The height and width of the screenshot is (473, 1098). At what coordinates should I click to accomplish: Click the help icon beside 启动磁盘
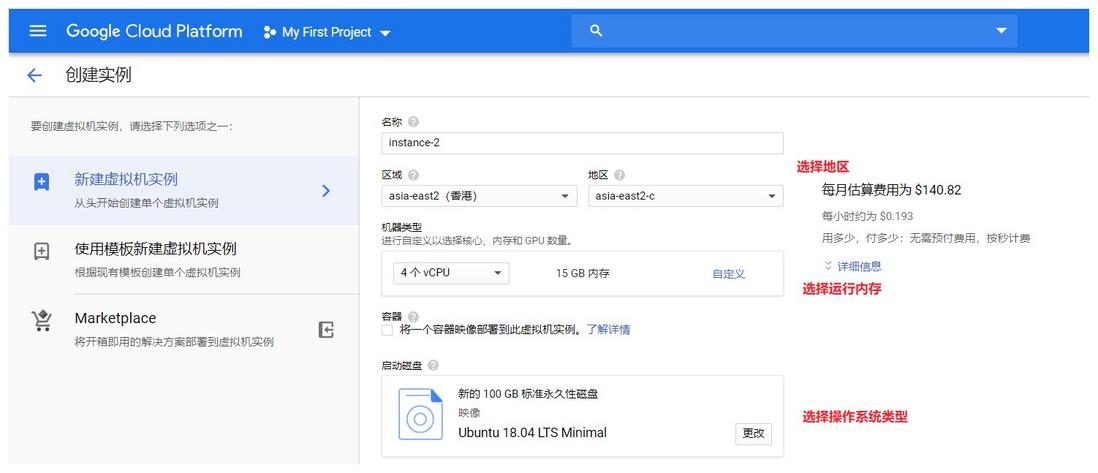[433, 365]
